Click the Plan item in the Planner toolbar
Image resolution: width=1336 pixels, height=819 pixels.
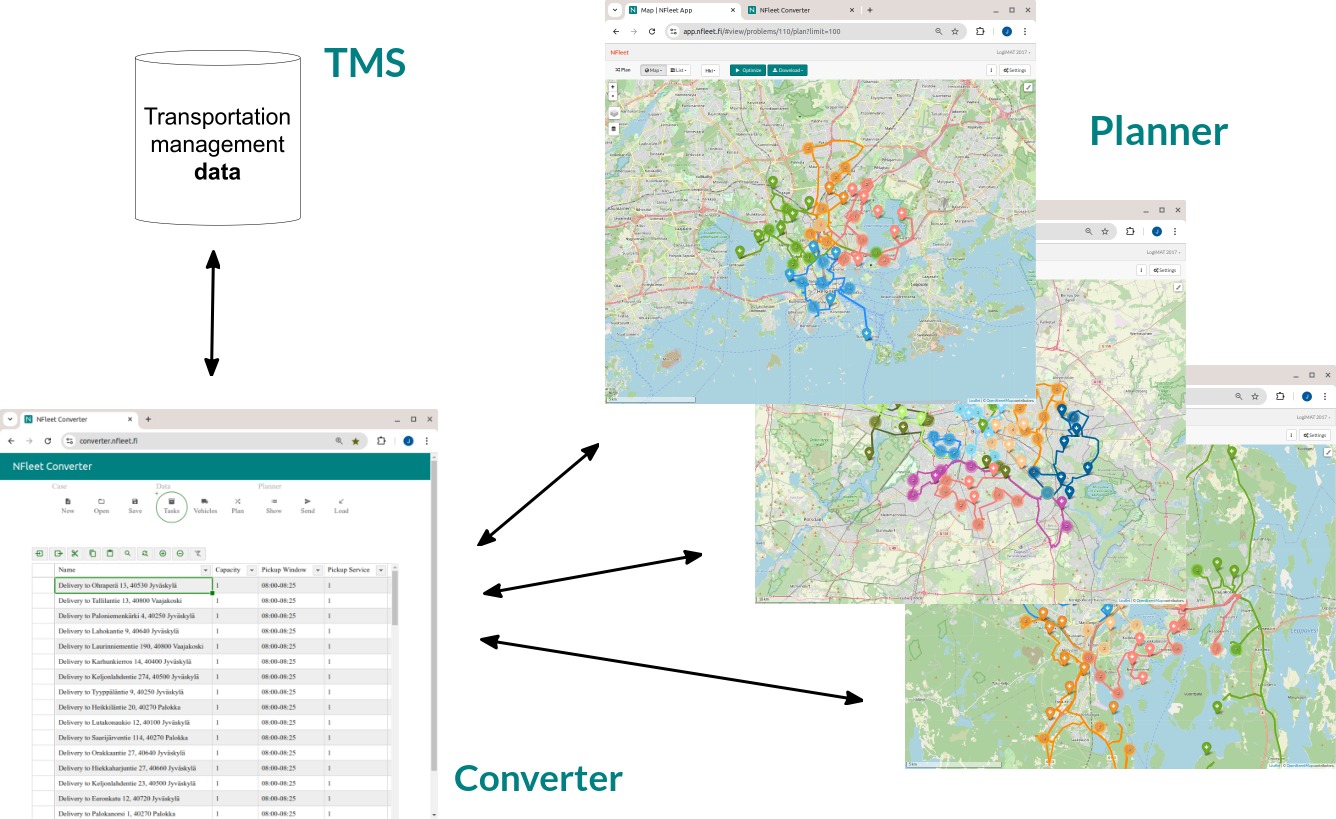point(623,70)
